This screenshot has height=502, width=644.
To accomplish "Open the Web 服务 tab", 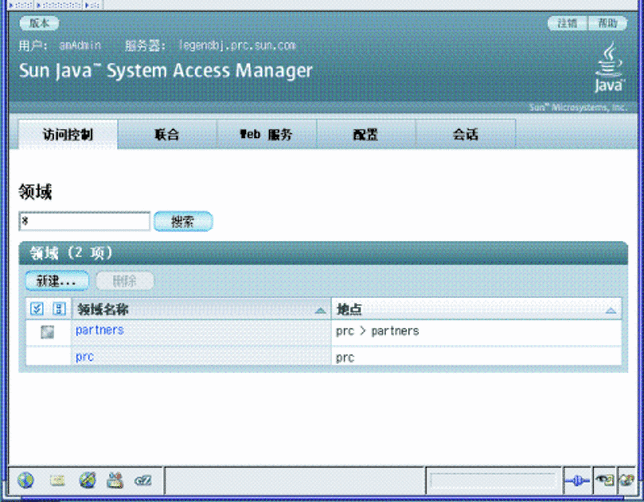I will (267, 134).
